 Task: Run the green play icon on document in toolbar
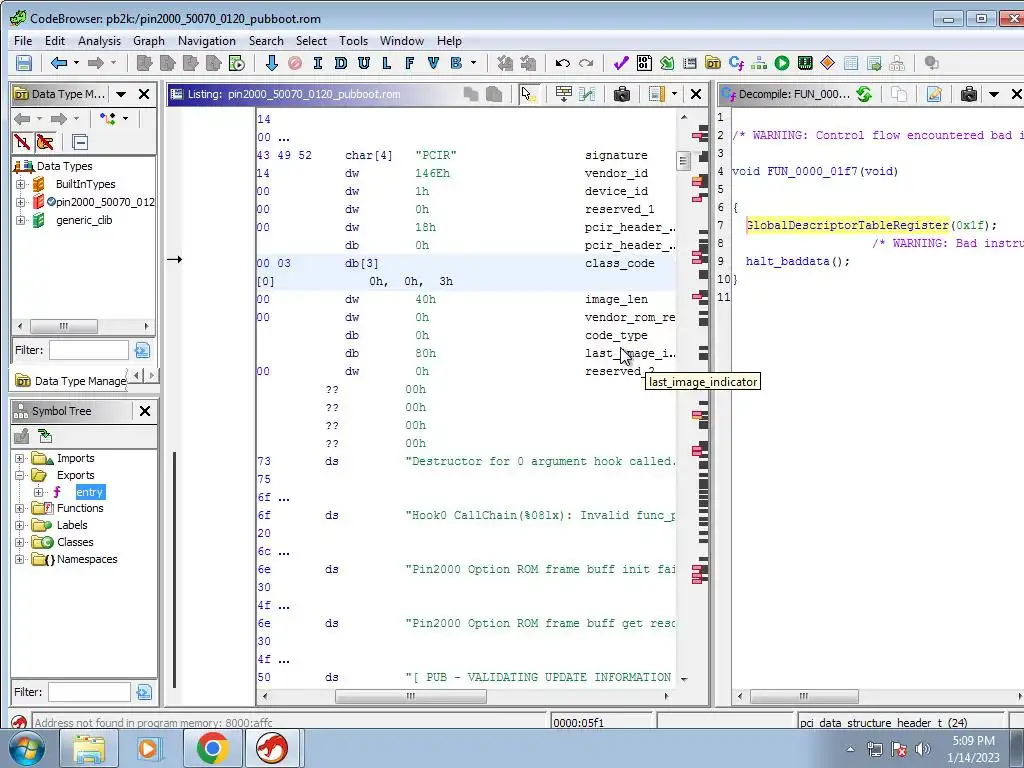[x=236, y=63]
